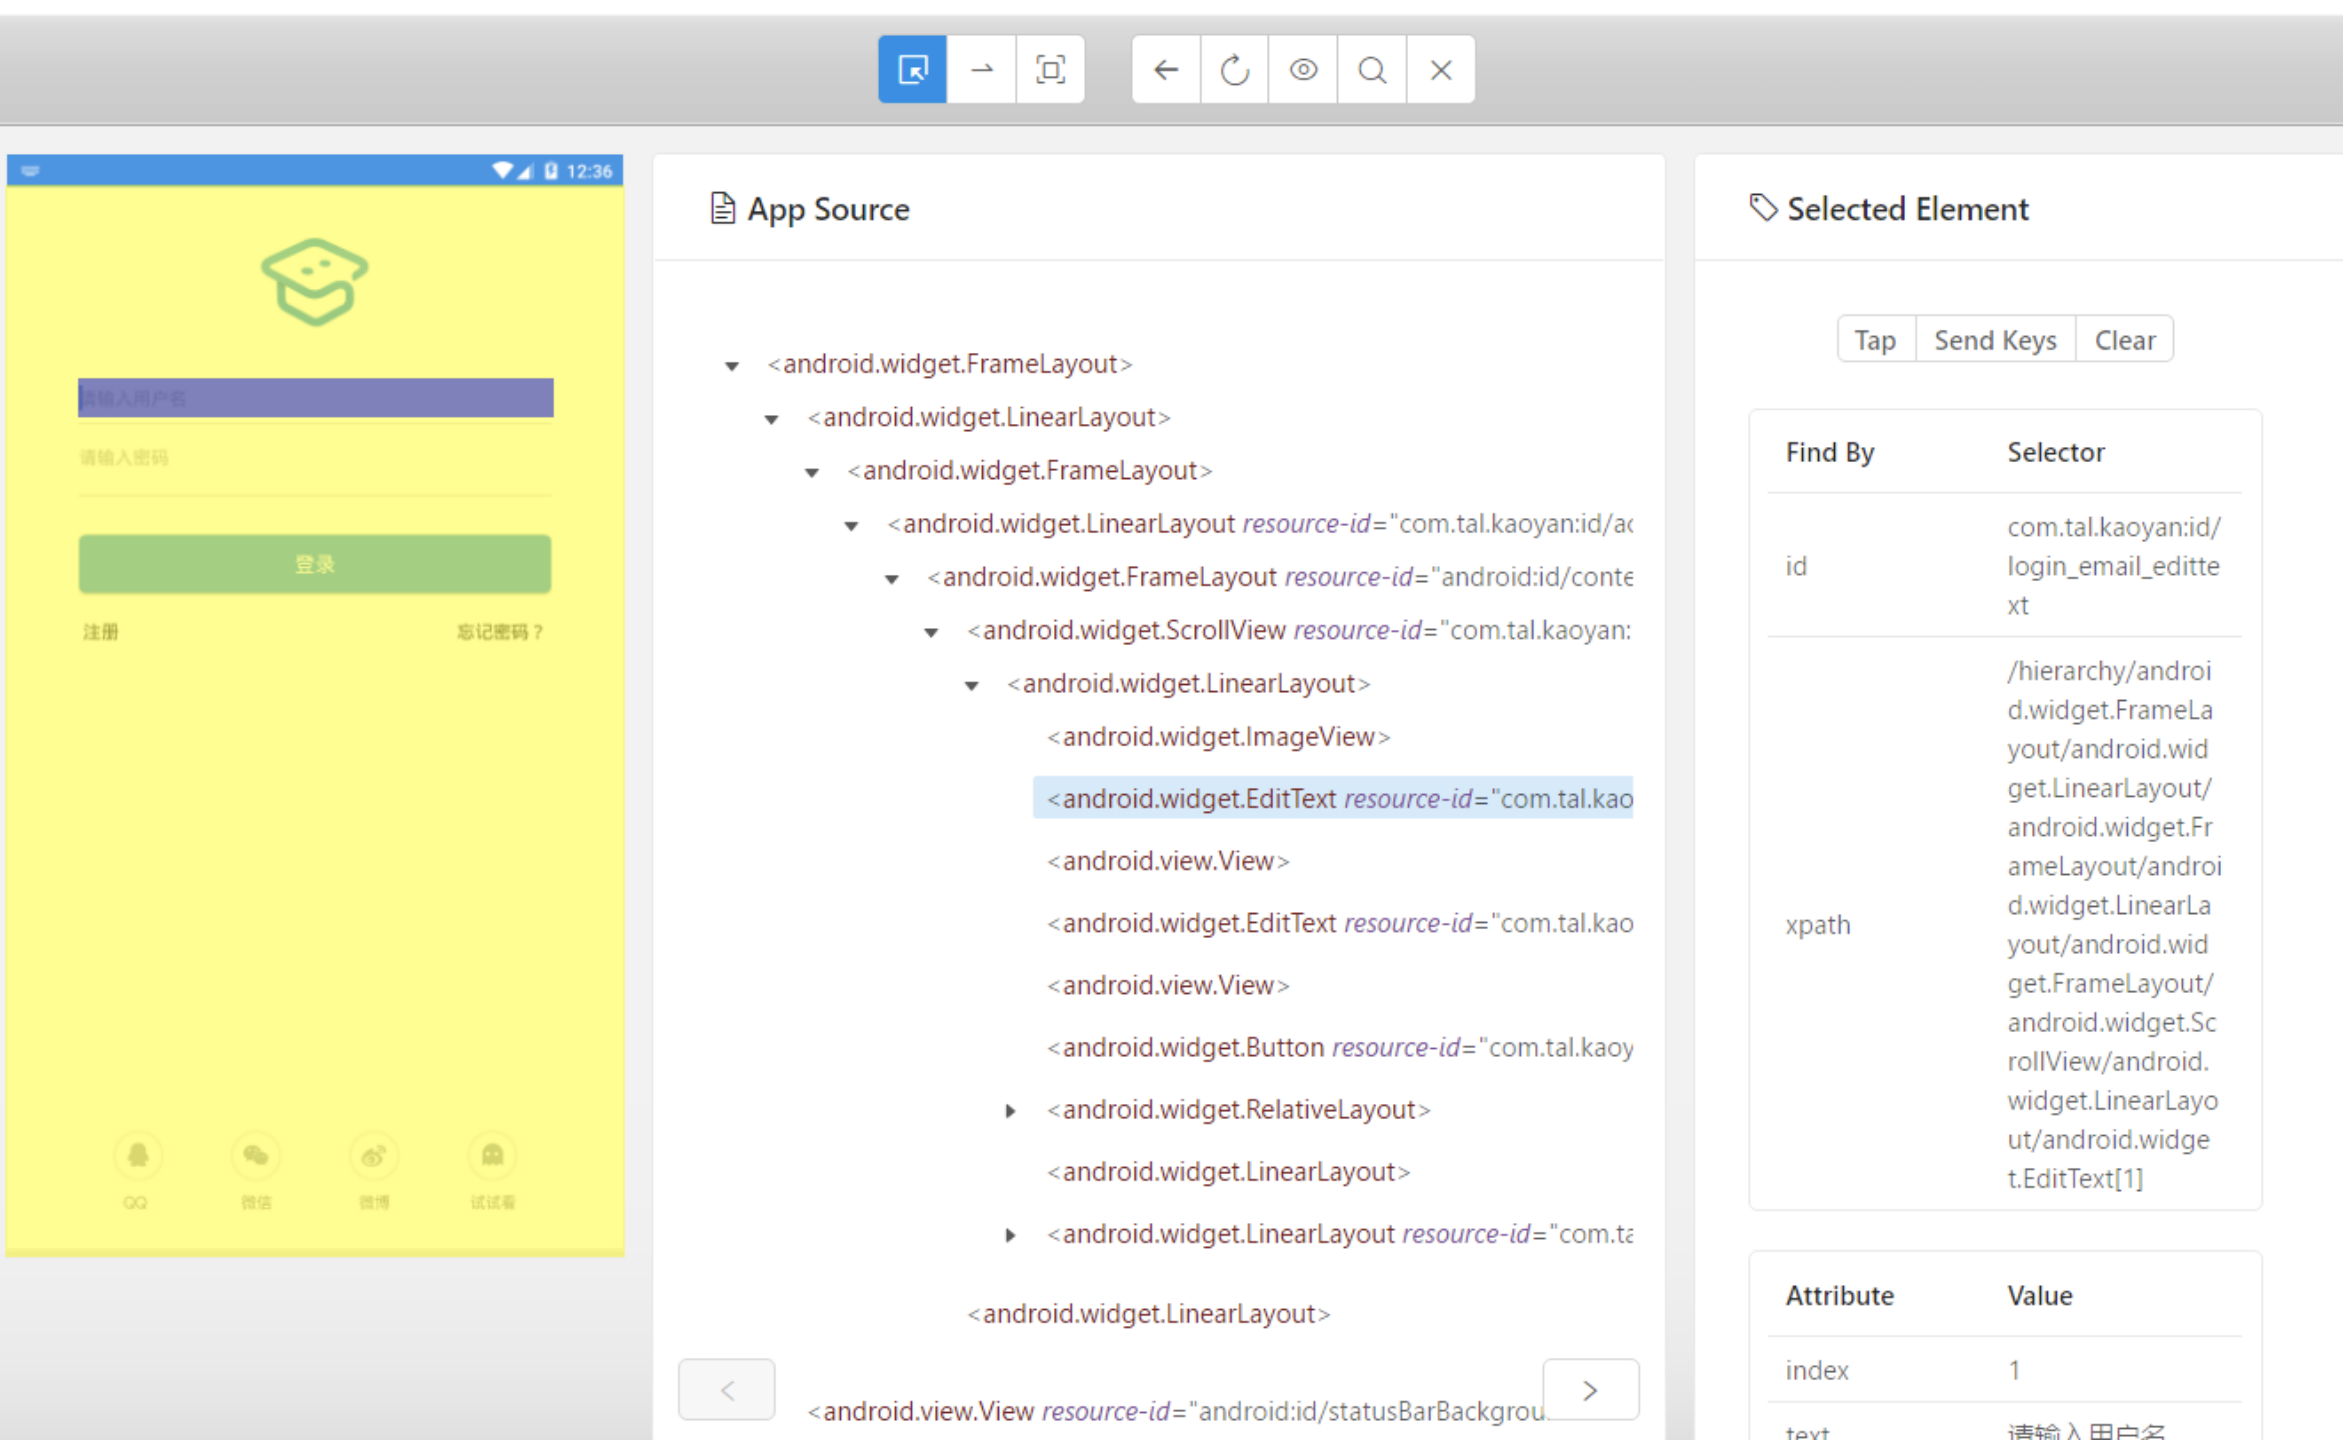Expand the RelativeLayout node
2343x1440 pixels.
click(1010, 1110)
